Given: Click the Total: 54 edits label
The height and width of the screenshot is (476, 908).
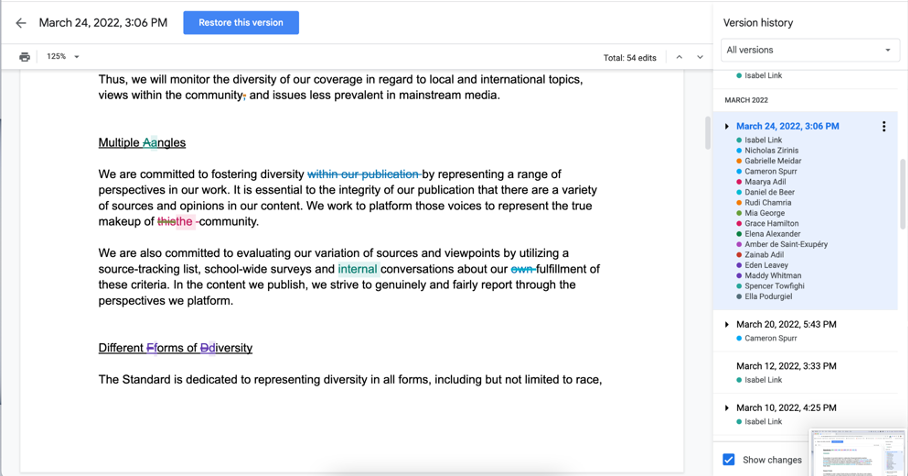Looking at the screenshot, I should point(629,58).
